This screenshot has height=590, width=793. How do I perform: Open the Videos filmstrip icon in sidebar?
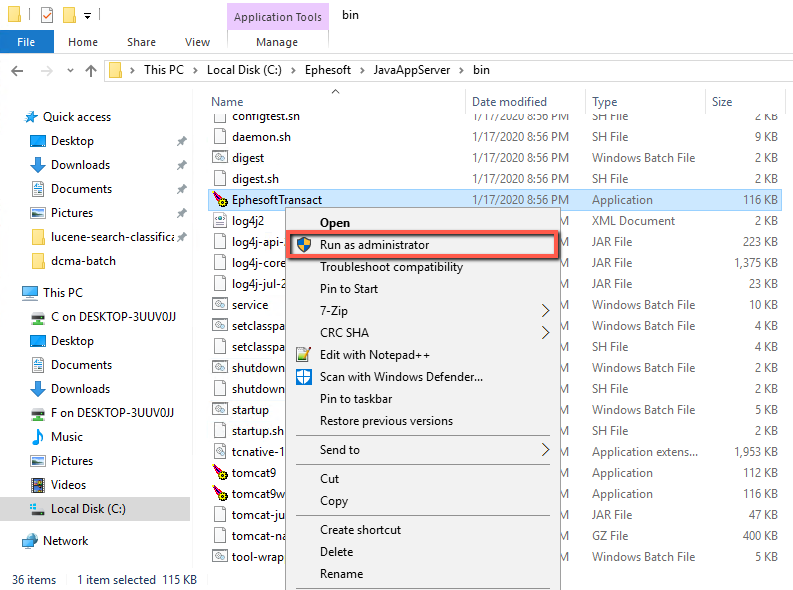pyautogui.click(x=38, y=485)
